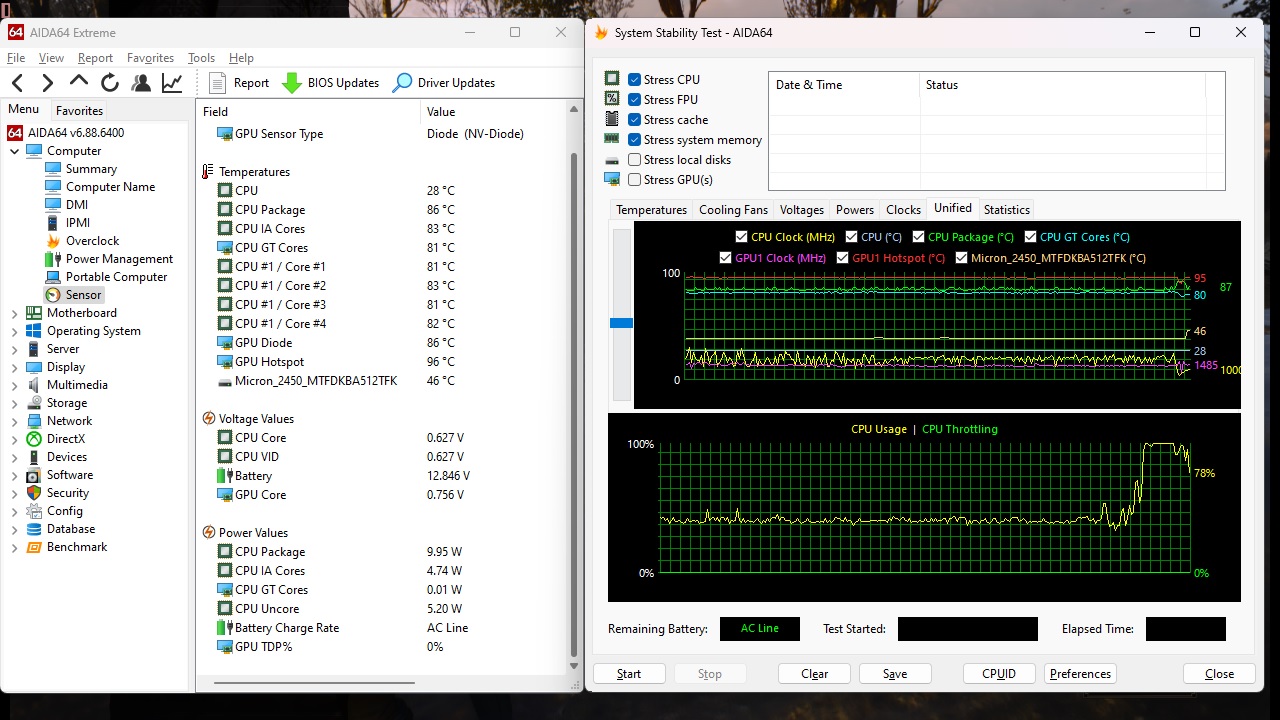The image size is (1280, 720).
Task: Open Driver Updates search
Action: point(444,83)
